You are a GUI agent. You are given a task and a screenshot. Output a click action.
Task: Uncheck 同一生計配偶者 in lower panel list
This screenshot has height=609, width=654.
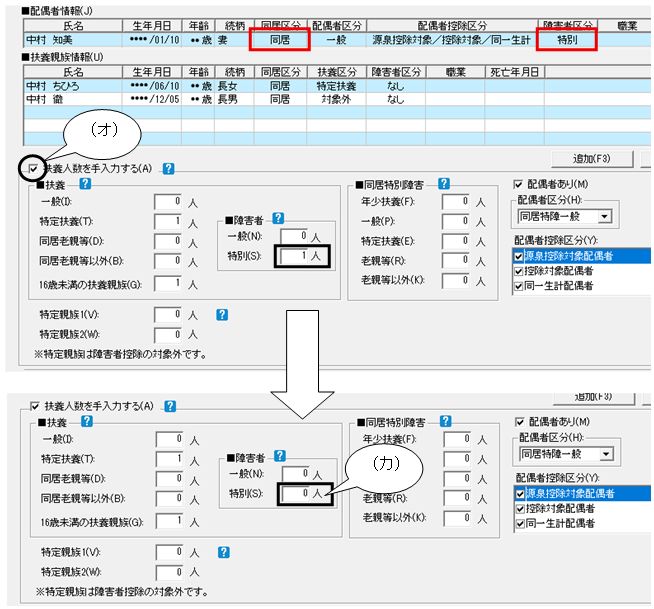520,524
